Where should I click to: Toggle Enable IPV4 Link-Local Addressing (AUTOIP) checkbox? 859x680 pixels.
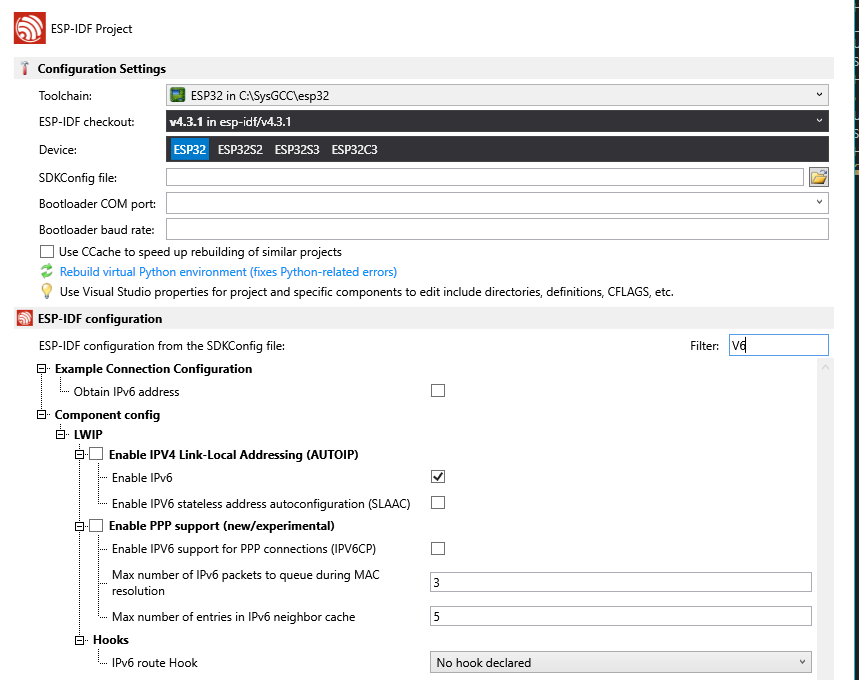click(x=96, y=454)
